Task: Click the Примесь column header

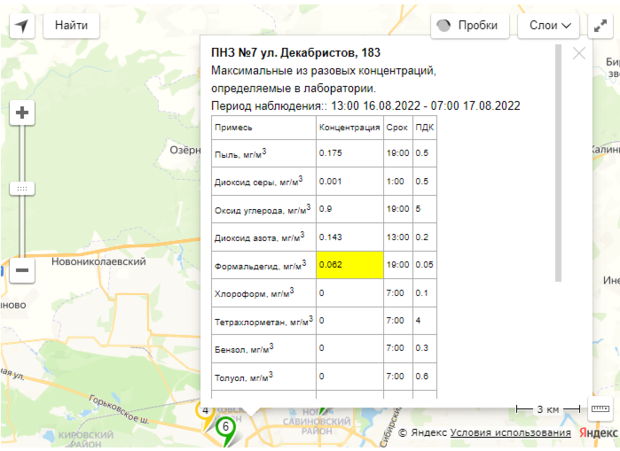Action: coord(234,128)
